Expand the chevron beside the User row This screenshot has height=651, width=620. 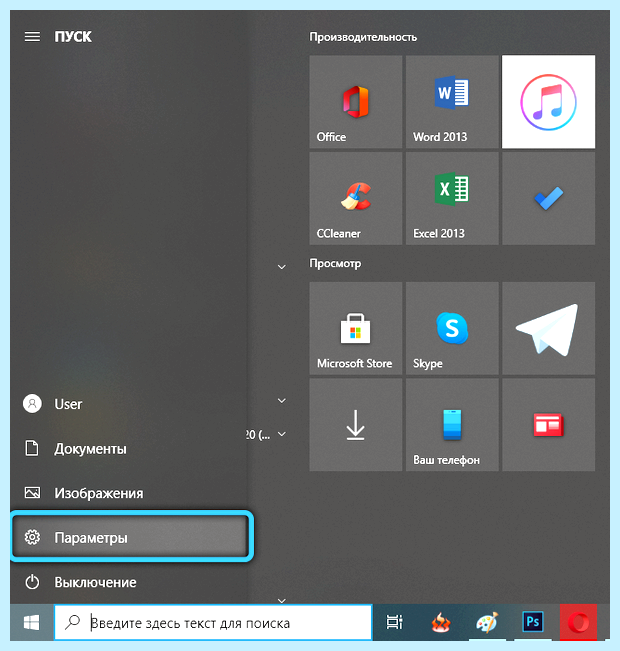click(x=282, y=400)
